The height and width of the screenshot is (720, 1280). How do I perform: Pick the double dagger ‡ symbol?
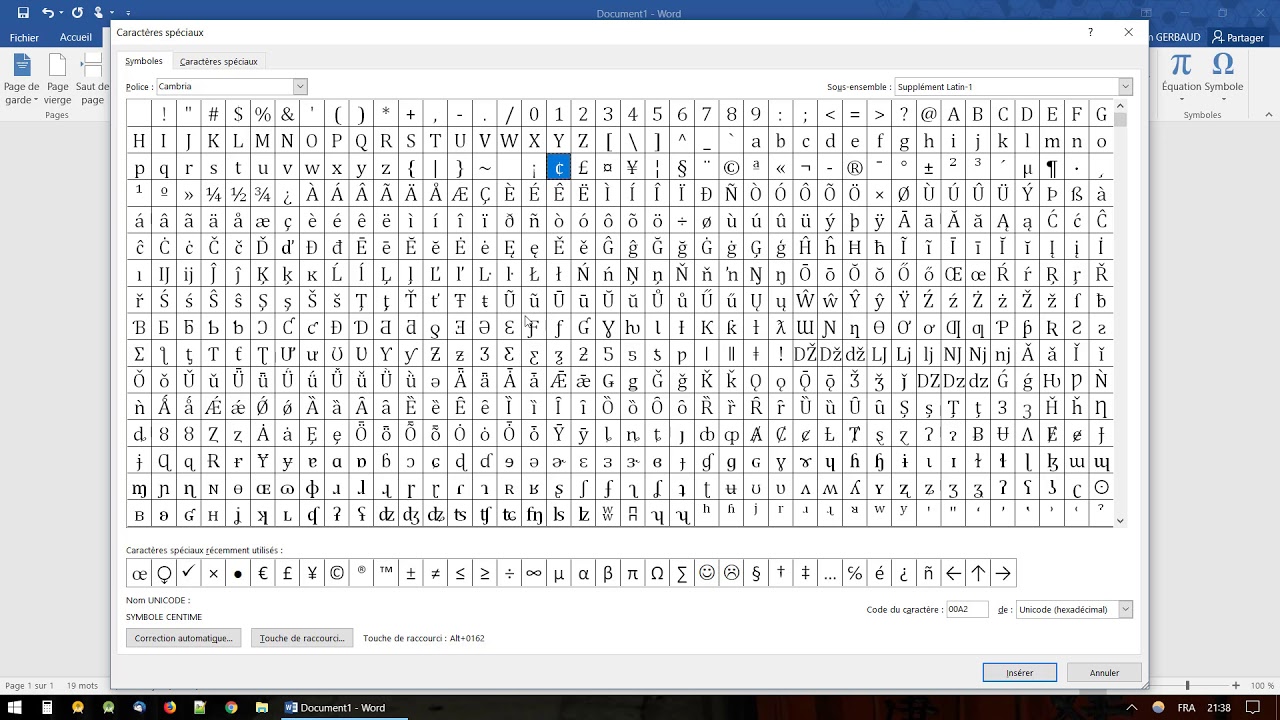[805, 573]
